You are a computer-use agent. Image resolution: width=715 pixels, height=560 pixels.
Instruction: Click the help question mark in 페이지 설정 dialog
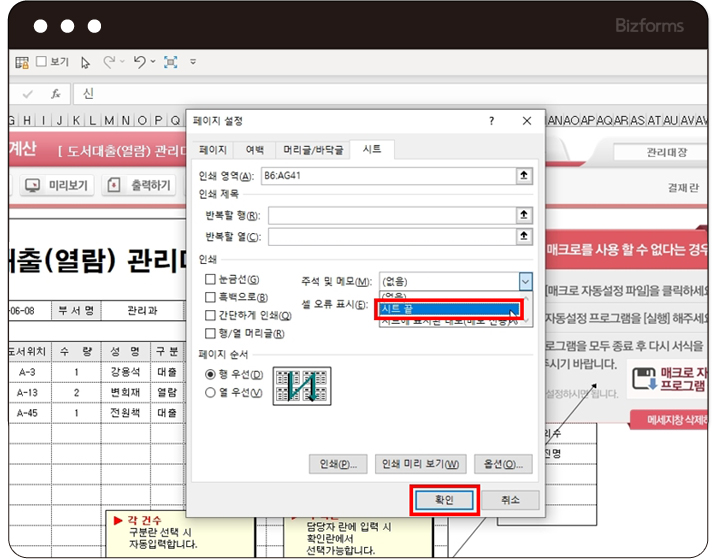point(491,121)
